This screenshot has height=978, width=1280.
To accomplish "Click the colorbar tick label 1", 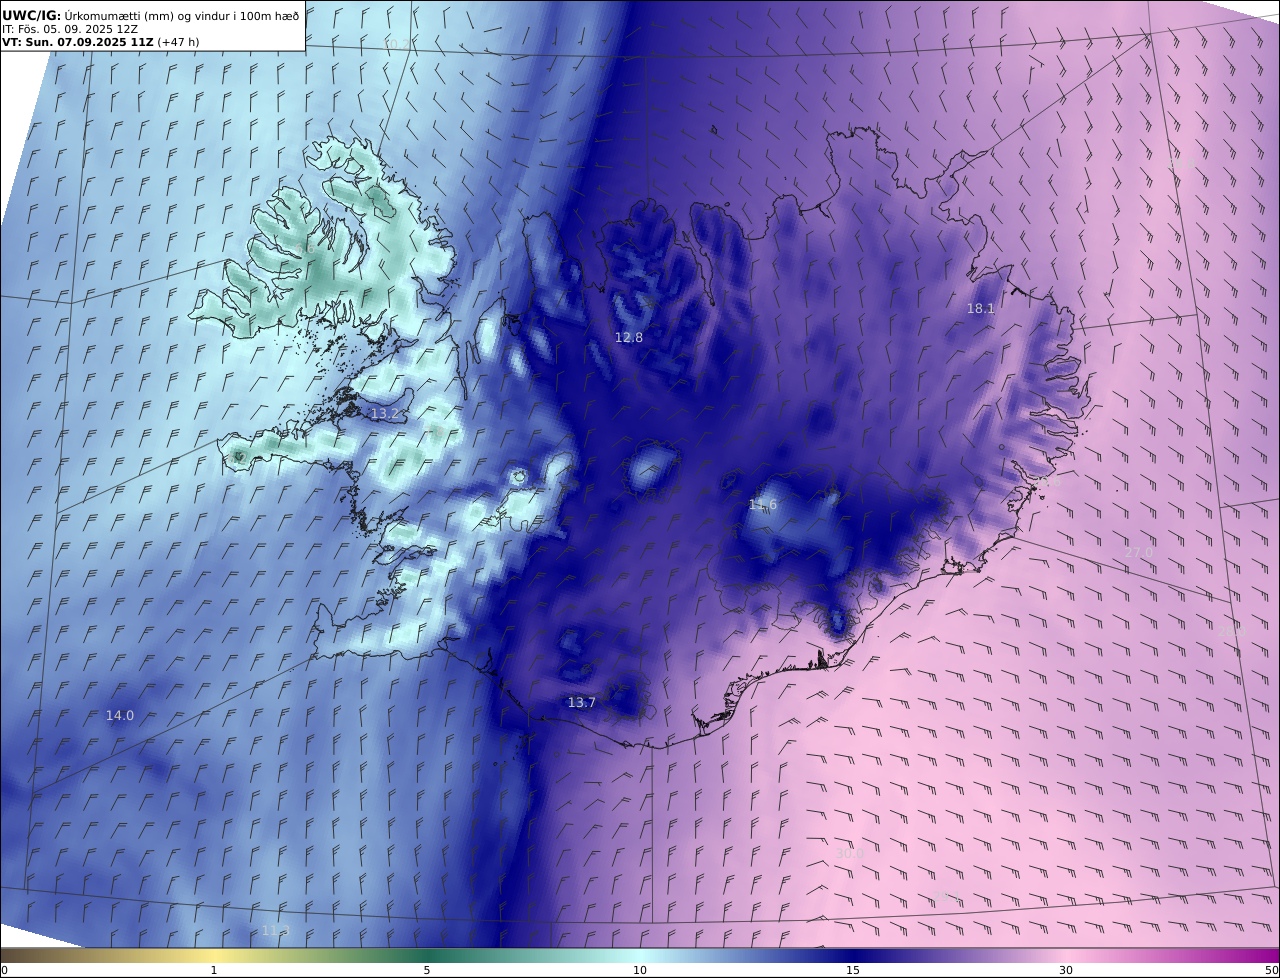I will [213, 970].
